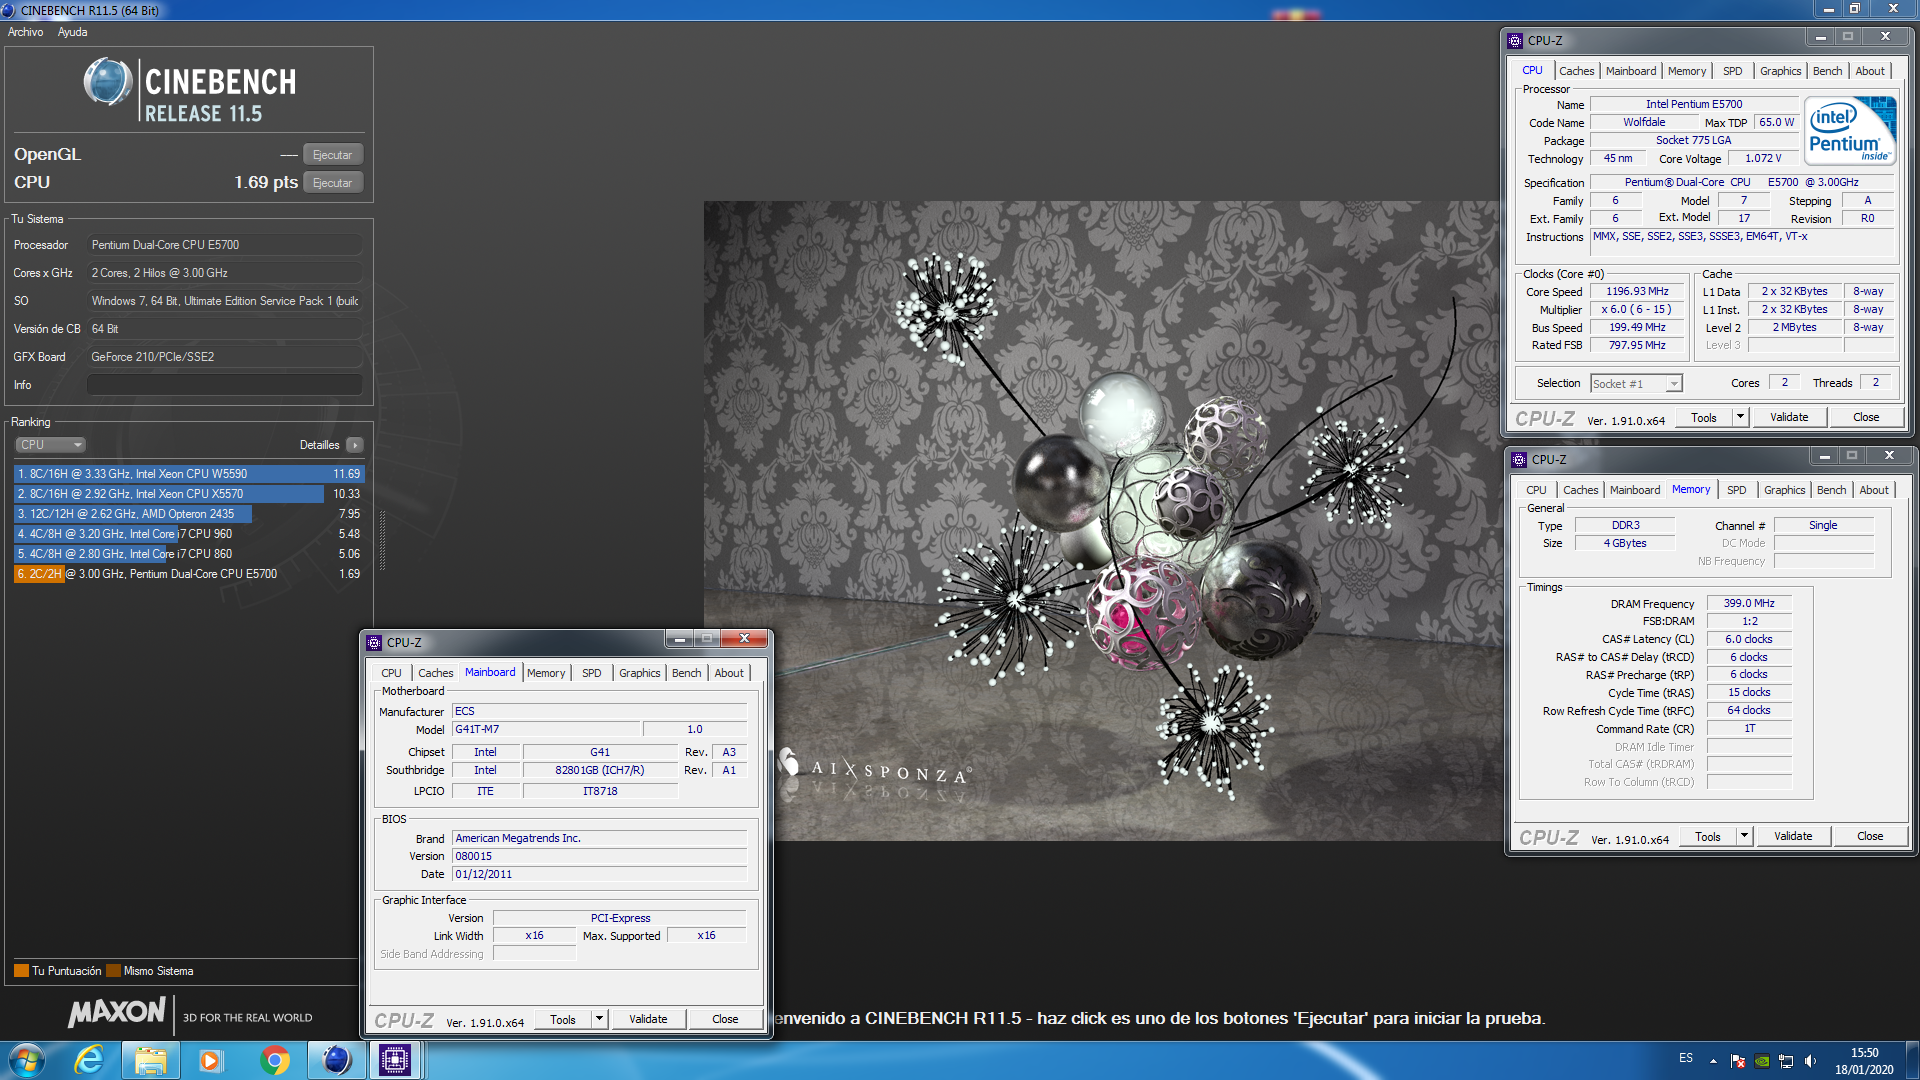Switch to CPU tab in the Memory window

1536,490
